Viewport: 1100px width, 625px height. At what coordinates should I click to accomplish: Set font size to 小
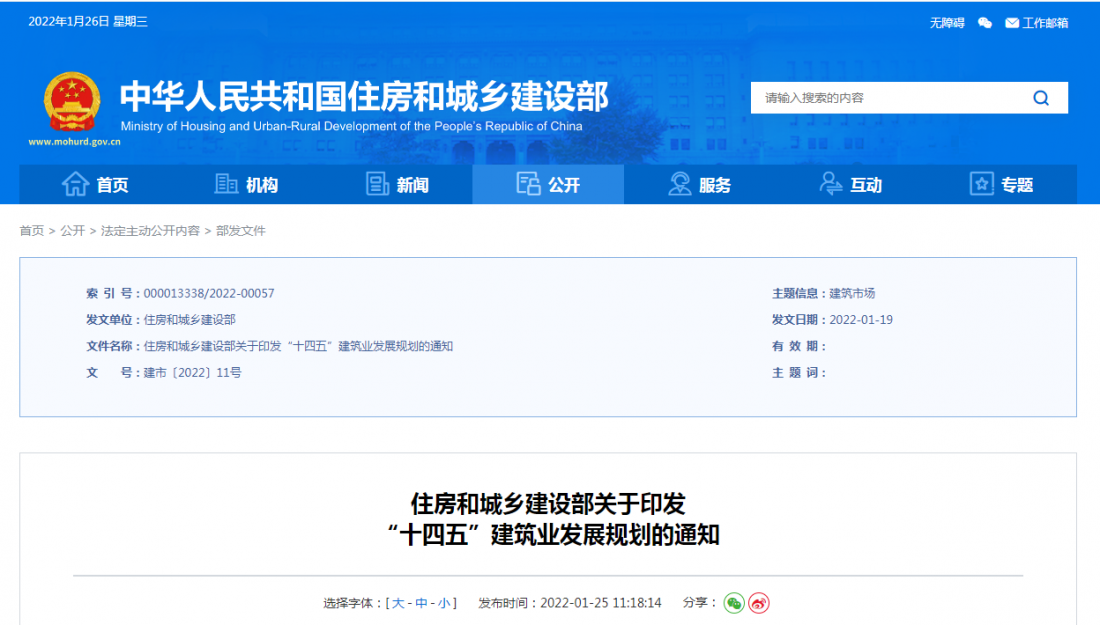pos(444,603)
